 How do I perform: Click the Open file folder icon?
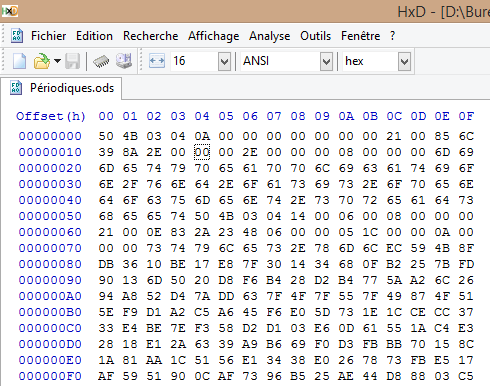coord(42,61)
